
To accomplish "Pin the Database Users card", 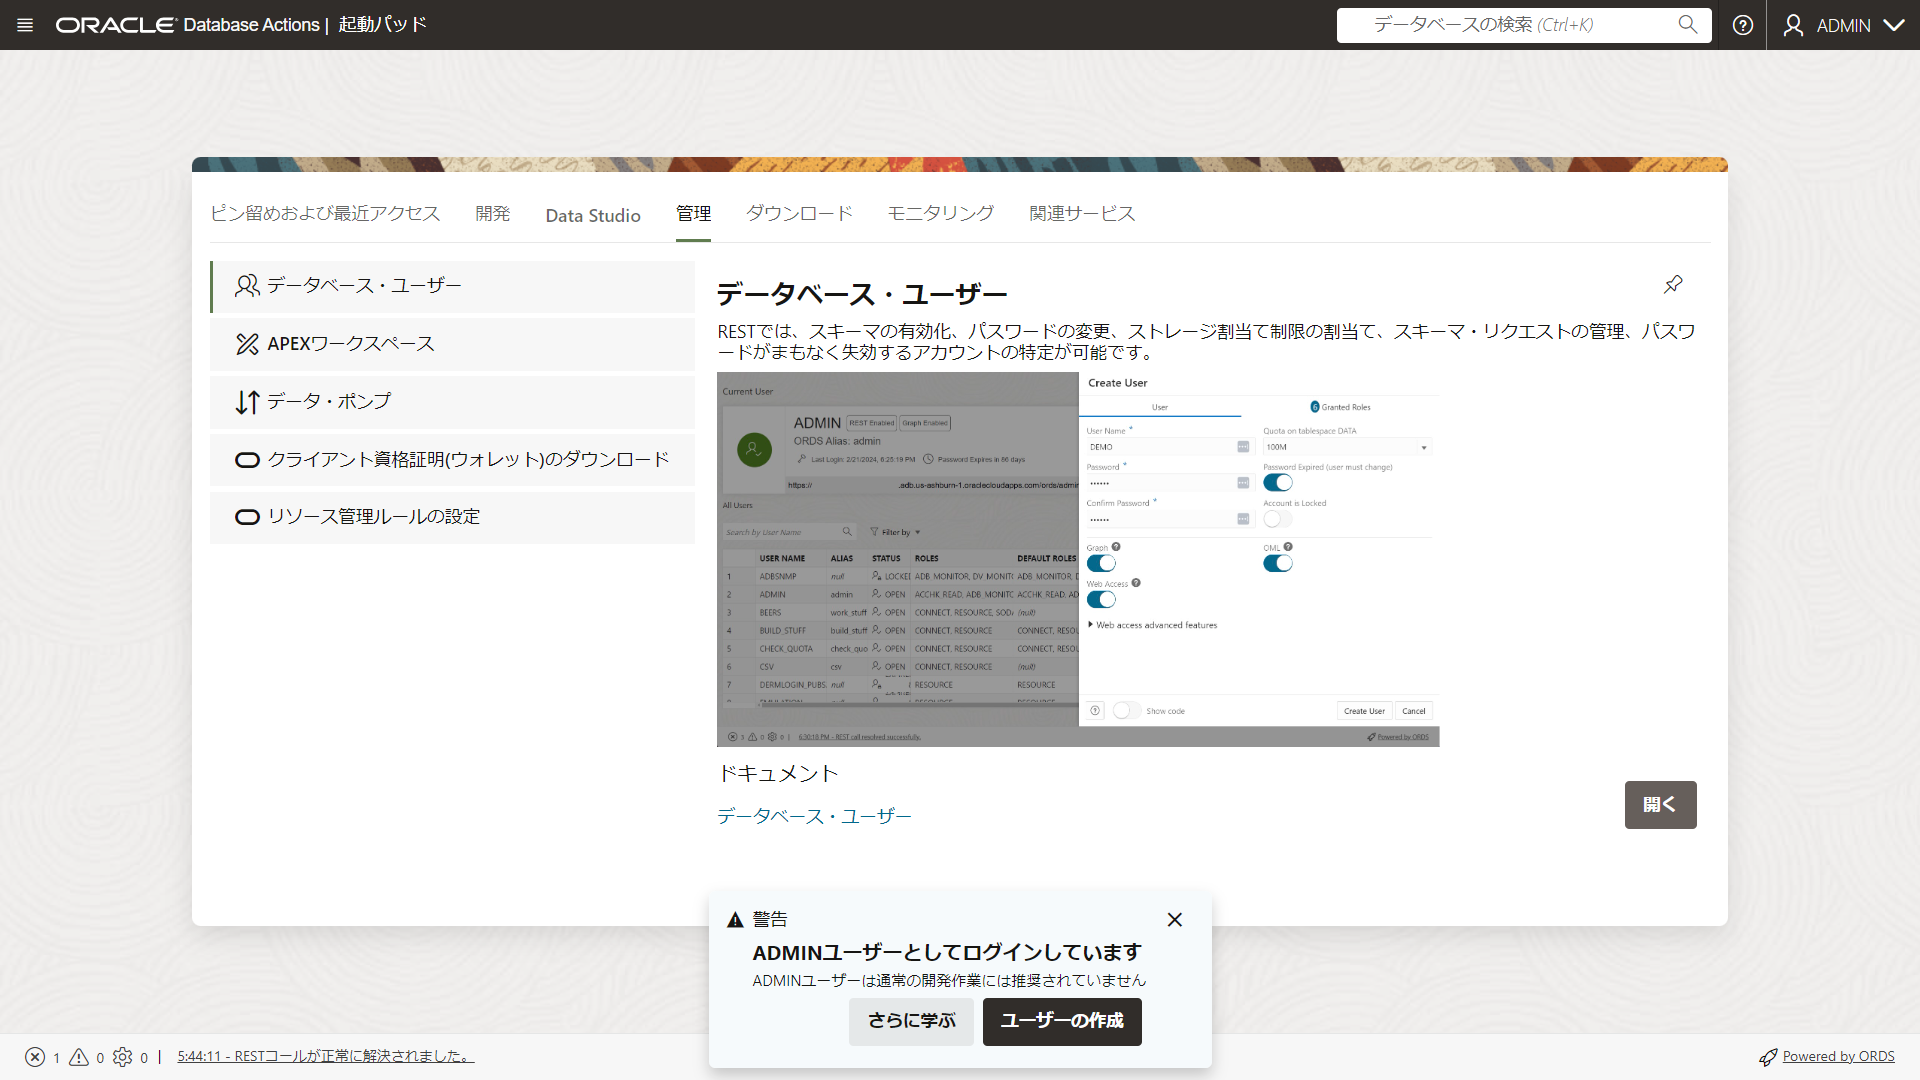I will pos(1673,285).
